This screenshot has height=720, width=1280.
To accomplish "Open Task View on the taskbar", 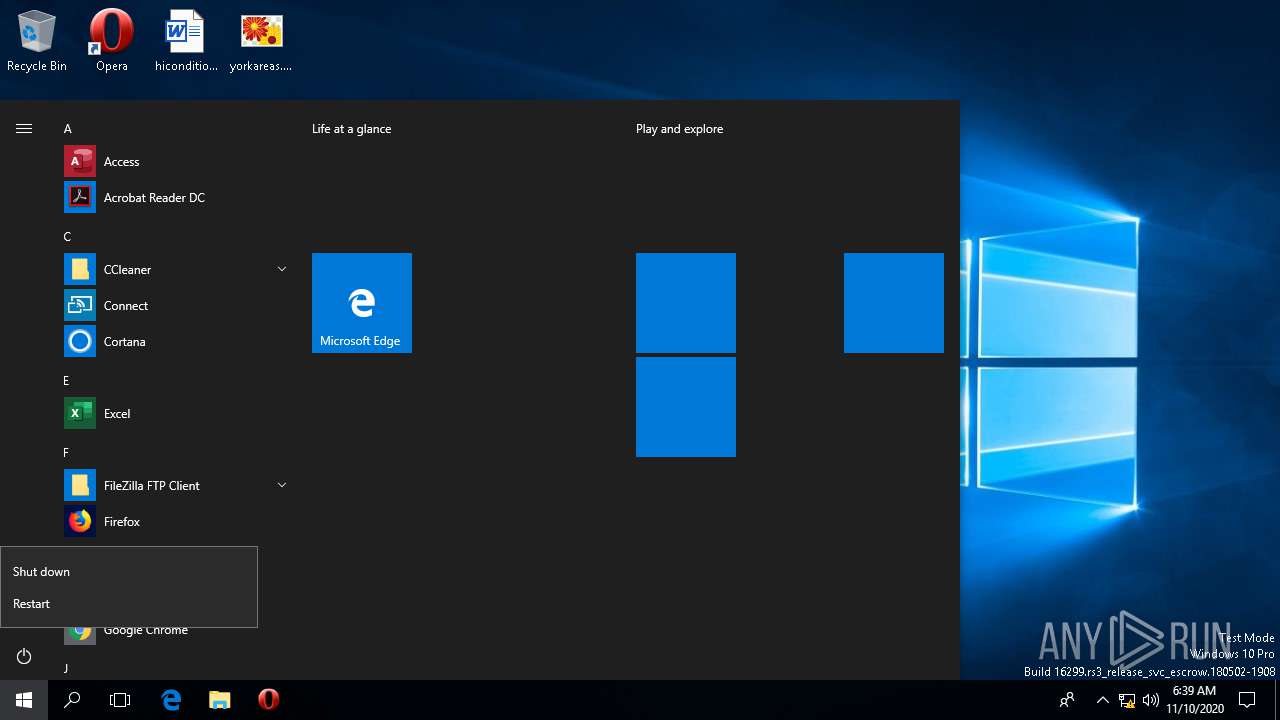I will pos(120,700).
